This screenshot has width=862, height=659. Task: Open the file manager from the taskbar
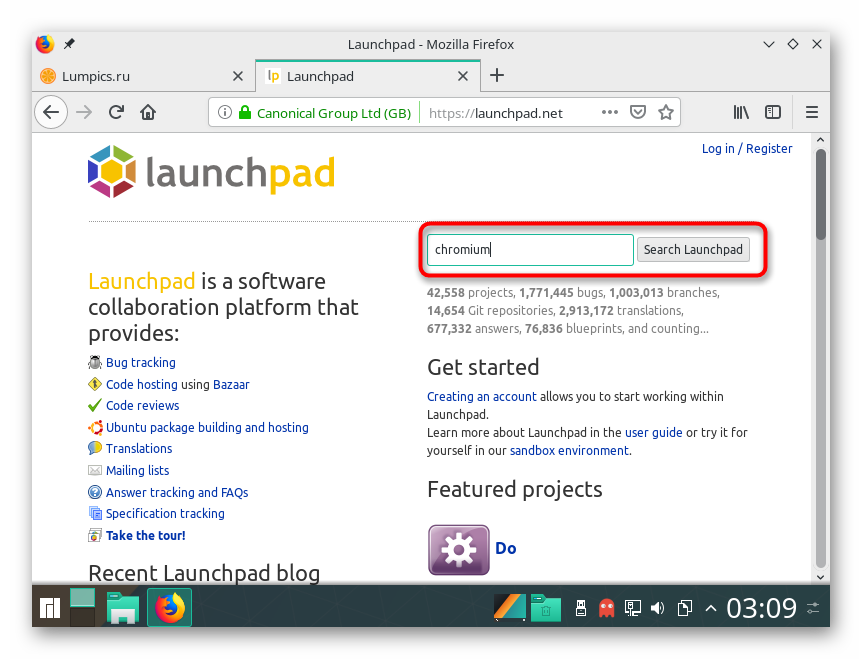coord(123,608)
